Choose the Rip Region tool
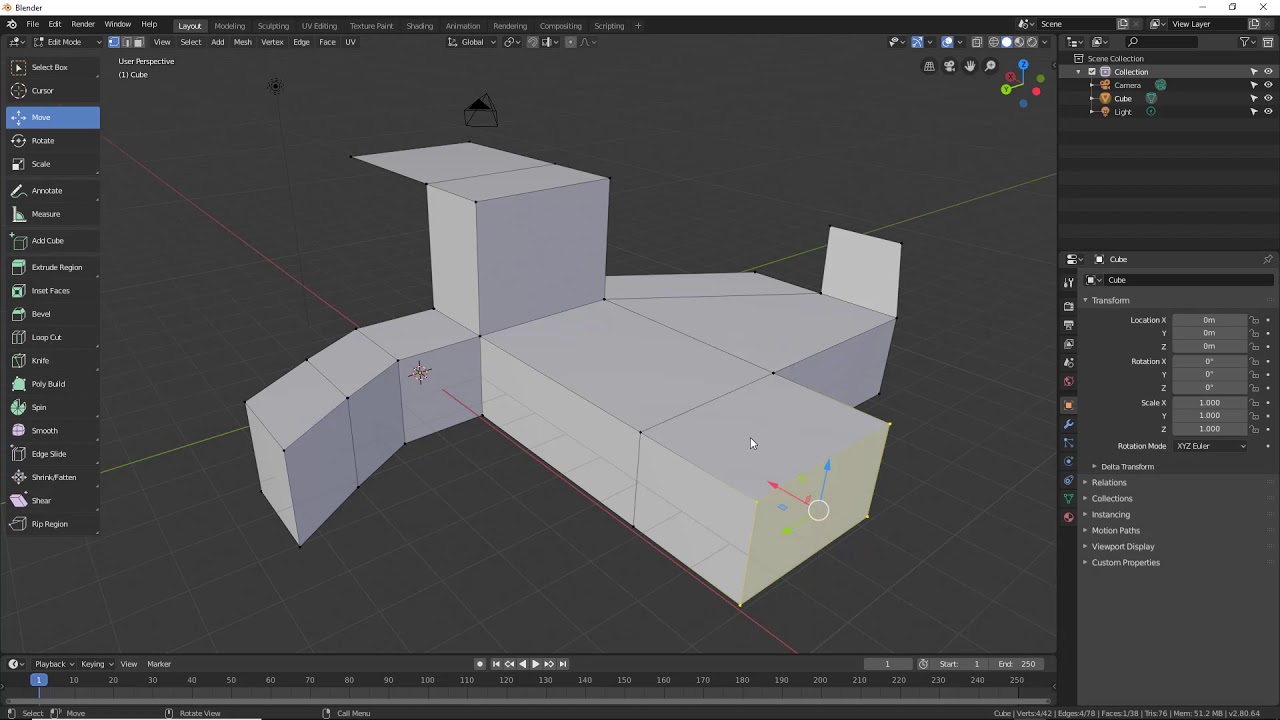The height and width of the screenshot is (720, 1280). 52,524
